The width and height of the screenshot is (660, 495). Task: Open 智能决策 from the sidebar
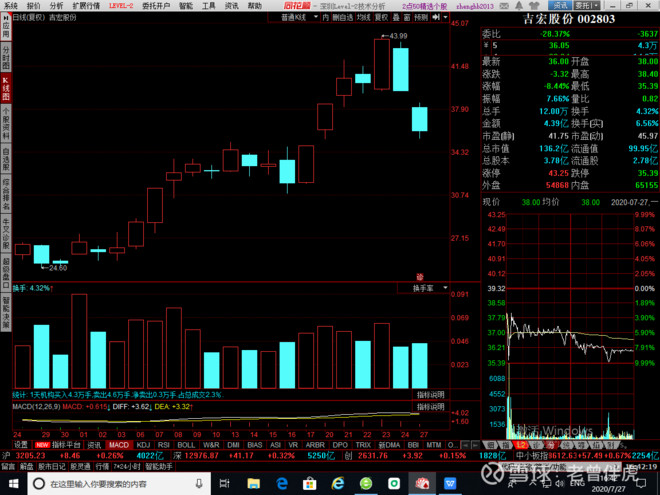click(6, 312)
